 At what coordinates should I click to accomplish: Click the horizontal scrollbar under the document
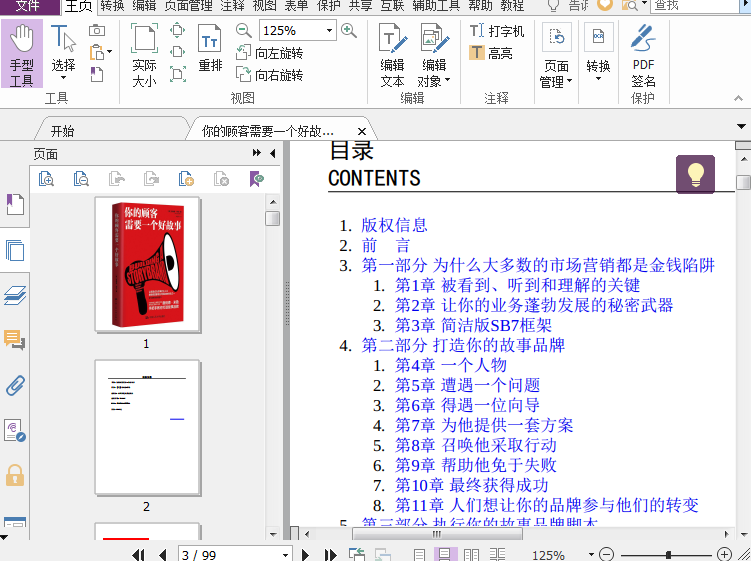(x=437, y=533)
